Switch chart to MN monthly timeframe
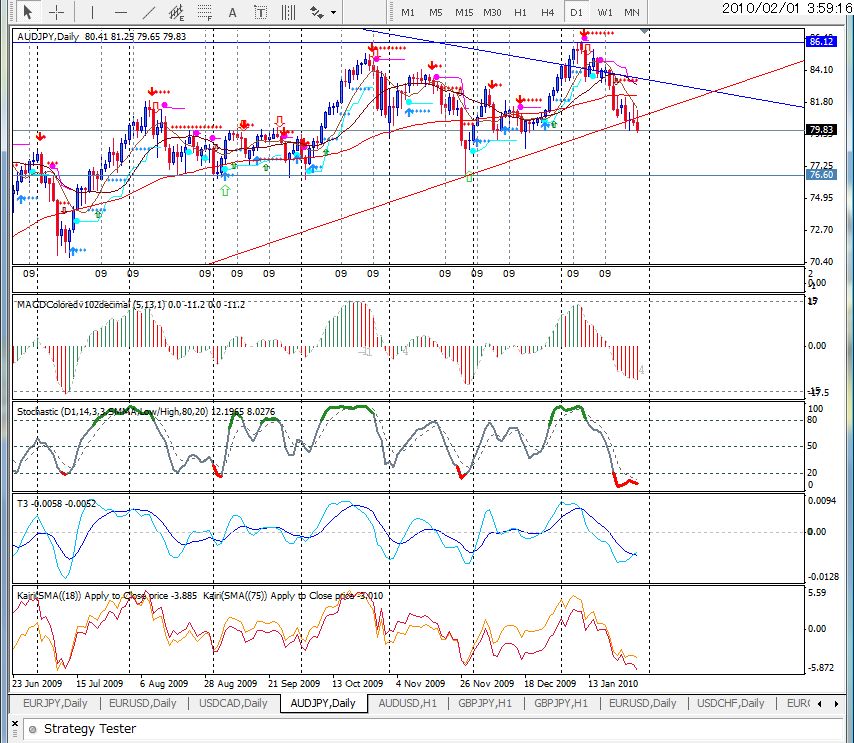Image resolution: width=854 pixels, height=743 pixels. [x=632, y=12]
